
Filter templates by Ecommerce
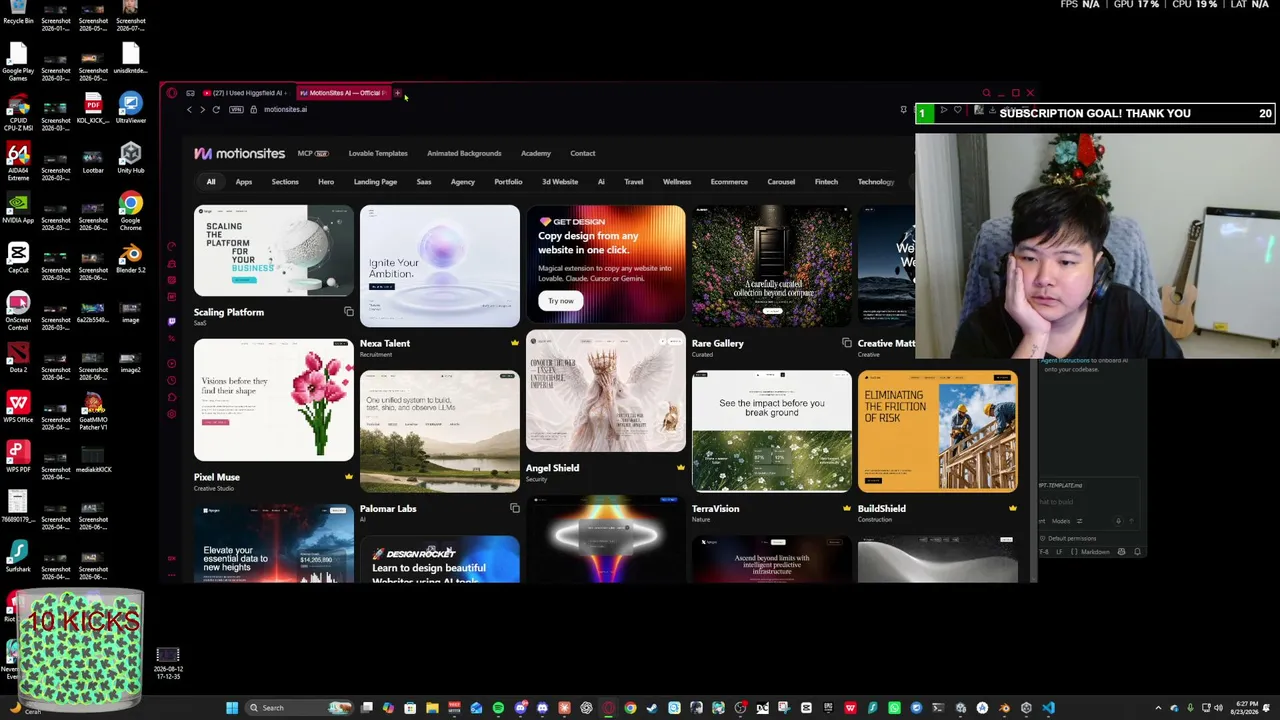click(x=729, y=182)
